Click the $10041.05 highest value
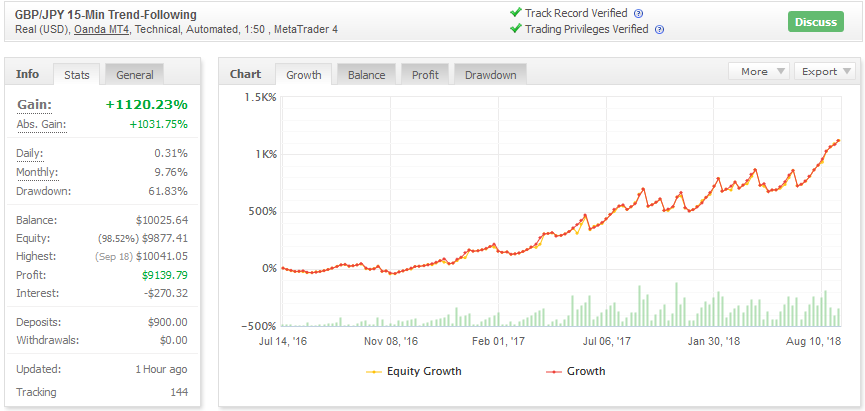 coord(162,257)
